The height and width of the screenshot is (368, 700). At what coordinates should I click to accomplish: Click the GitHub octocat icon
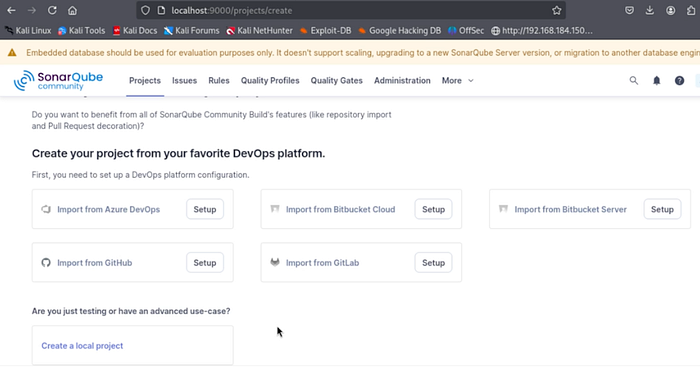coord(46,263)
